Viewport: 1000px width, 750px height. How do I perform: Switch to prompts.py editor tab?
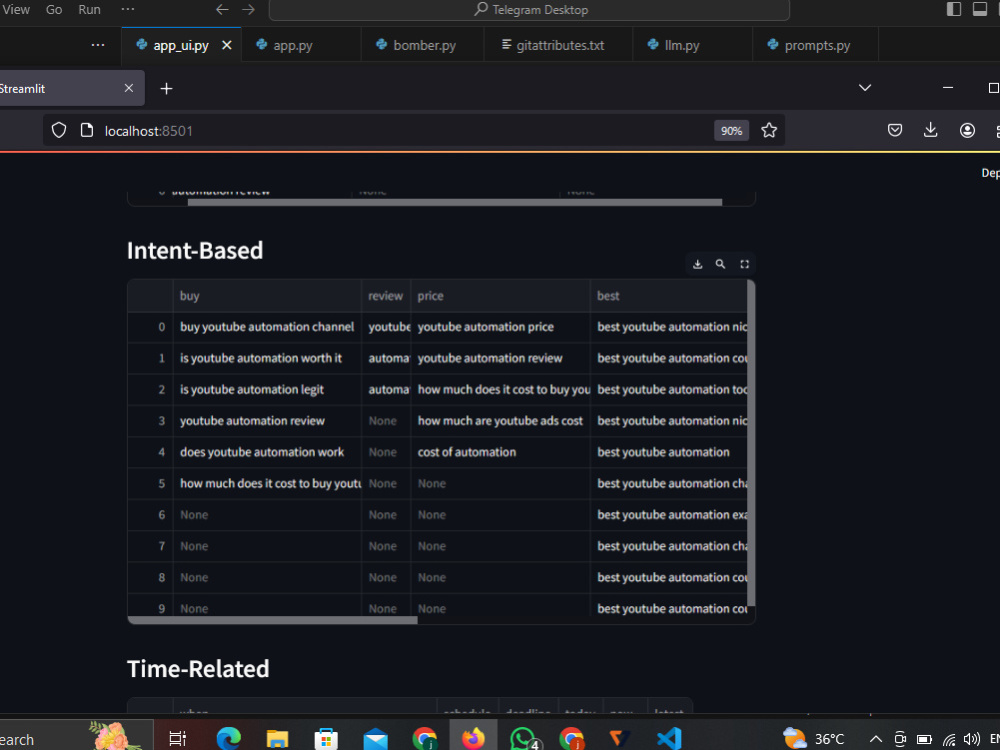click(817, 45)
